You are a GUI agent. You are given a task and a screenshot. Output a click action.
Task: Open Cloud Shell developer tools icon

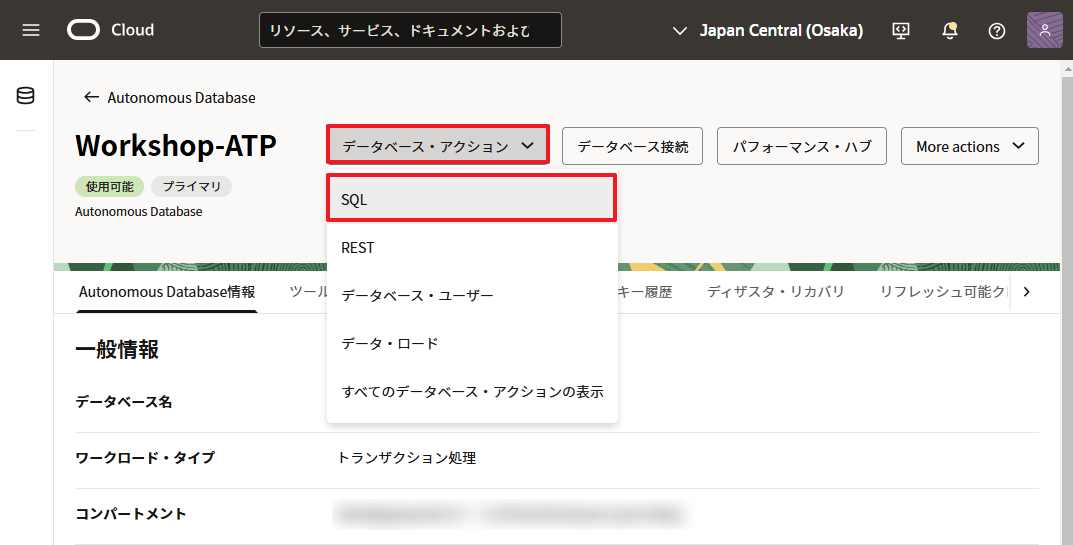tap(901, 30)
